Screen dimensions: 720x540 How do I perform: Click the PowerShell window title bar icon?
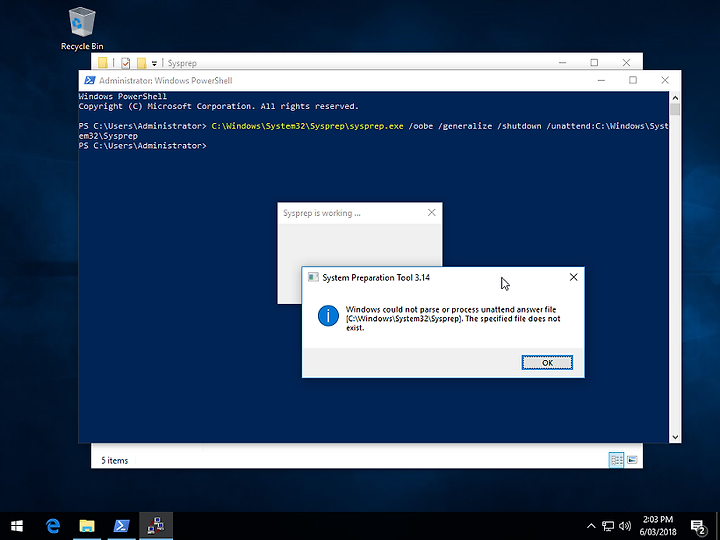(90, 80)
